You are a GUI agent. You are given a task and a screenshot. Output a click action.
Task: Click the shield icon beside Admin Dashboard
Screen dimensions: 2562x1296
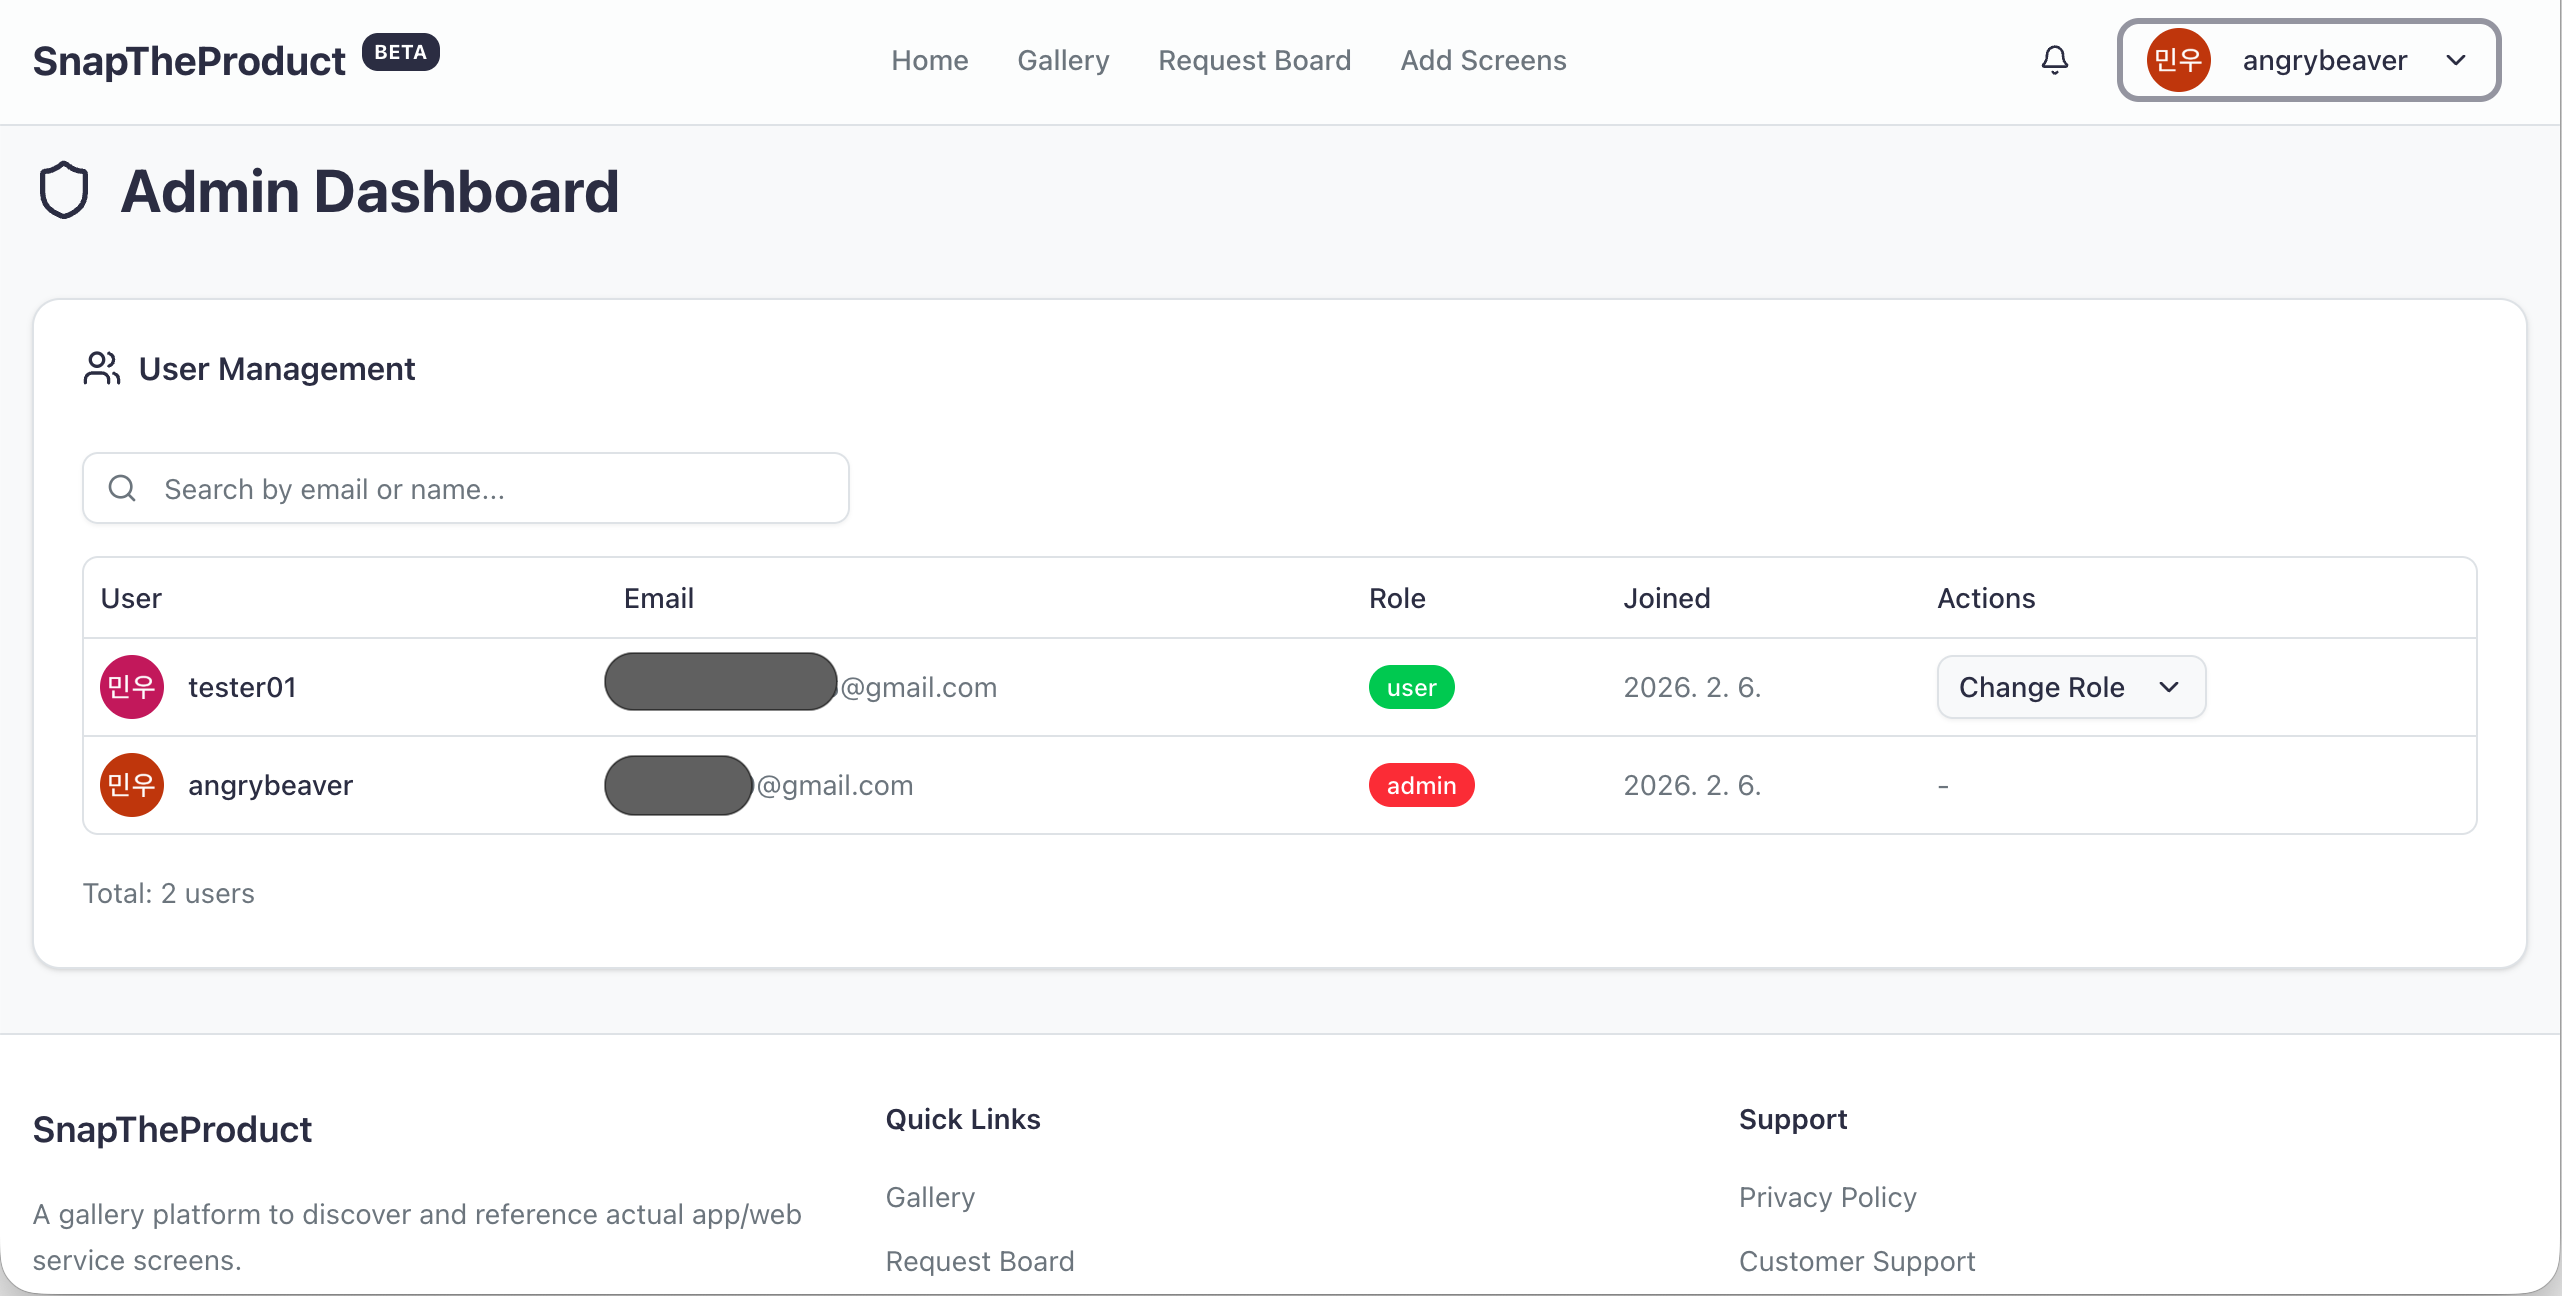[x=64, y=190]
